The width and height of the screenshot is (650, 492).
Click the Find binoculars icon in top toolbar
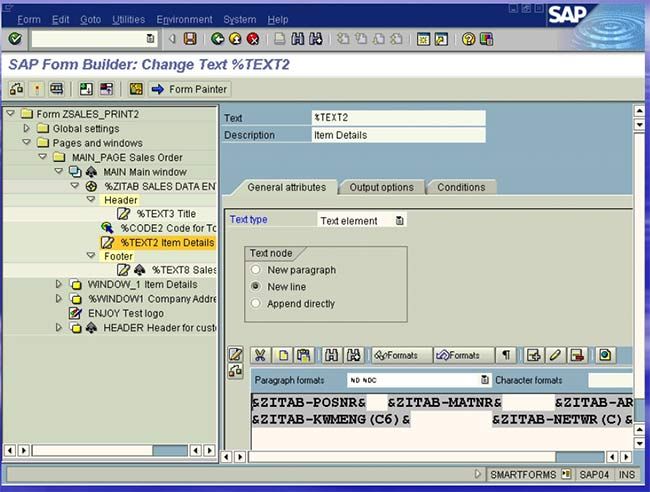click(298, 39)
